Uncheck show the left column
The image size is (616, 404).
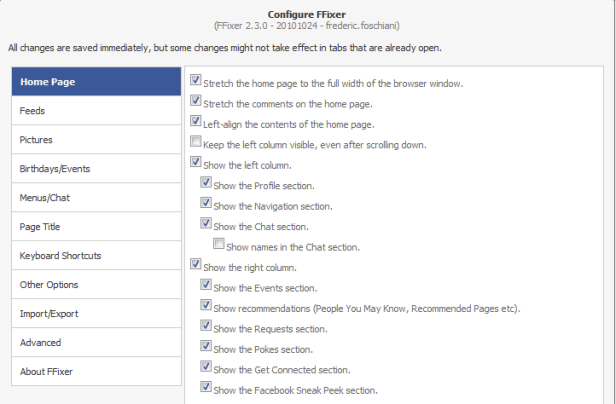(196, 163)
